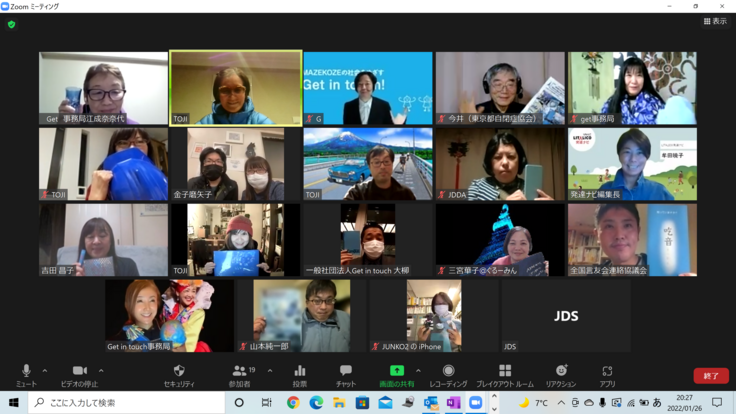Open the 表示 view menu
Image resolution: width=736 pixels, height=414 pixels.
pyautogui.click(x=715, y=21)
